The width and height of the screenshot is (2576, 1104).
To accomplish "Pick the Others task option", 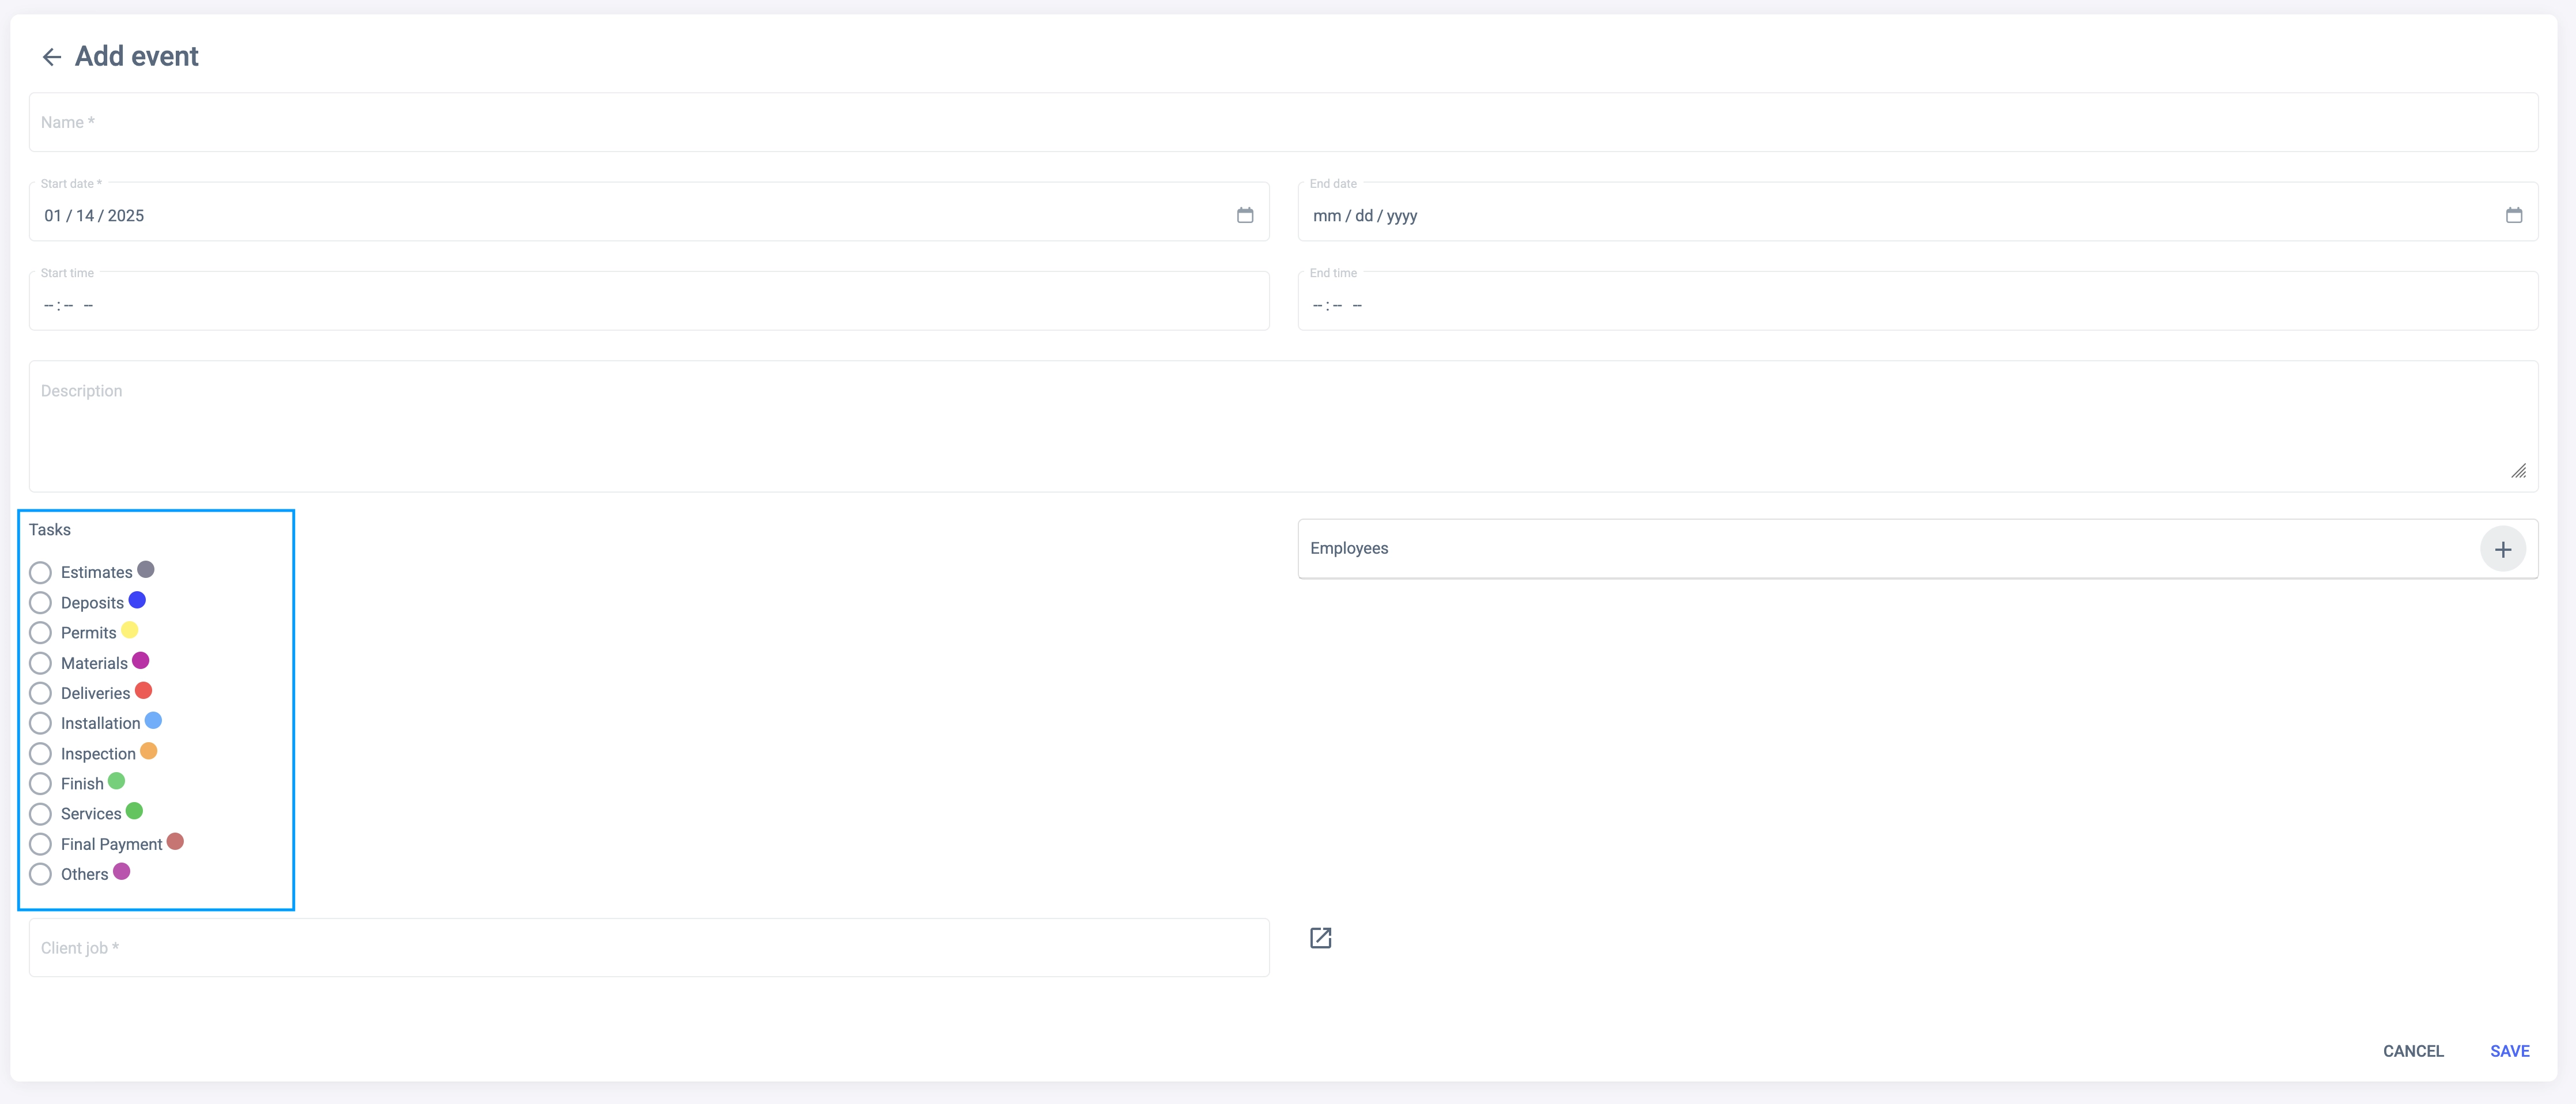I will 40,874.
